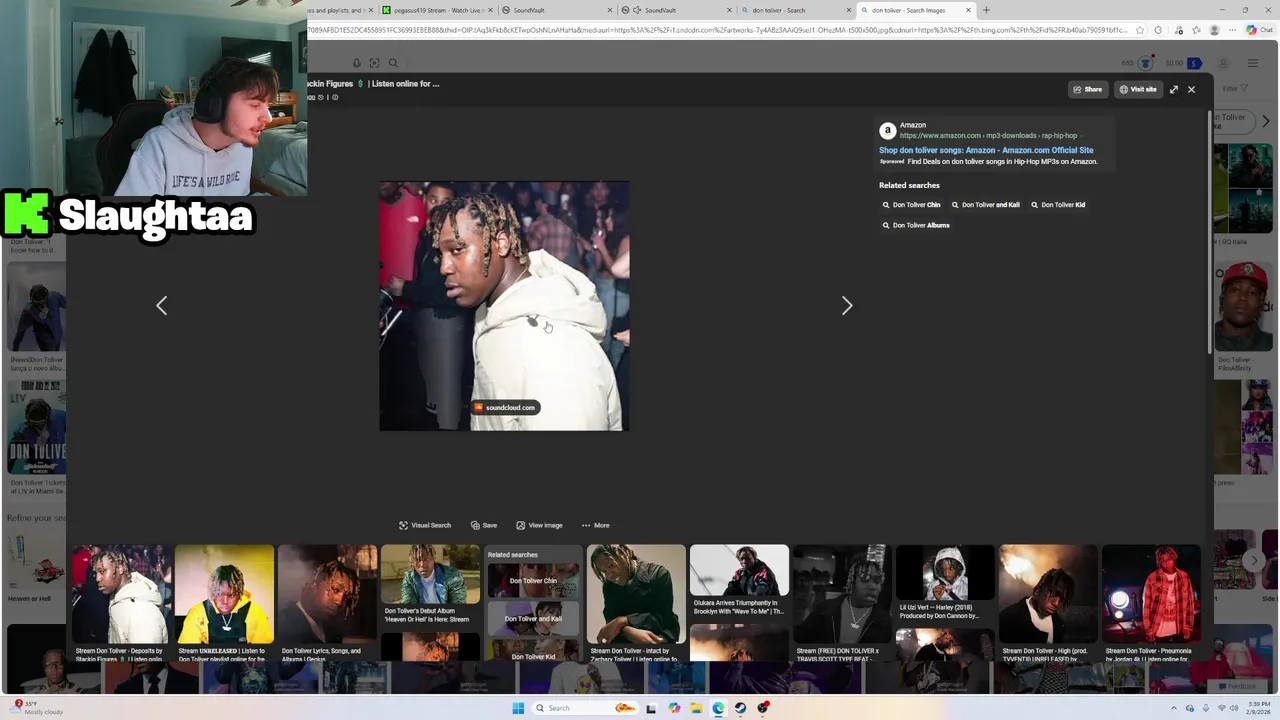The image size is (1280, 720).
Task: Switch to the first SoundVault tab
Action: coord(555,10)
